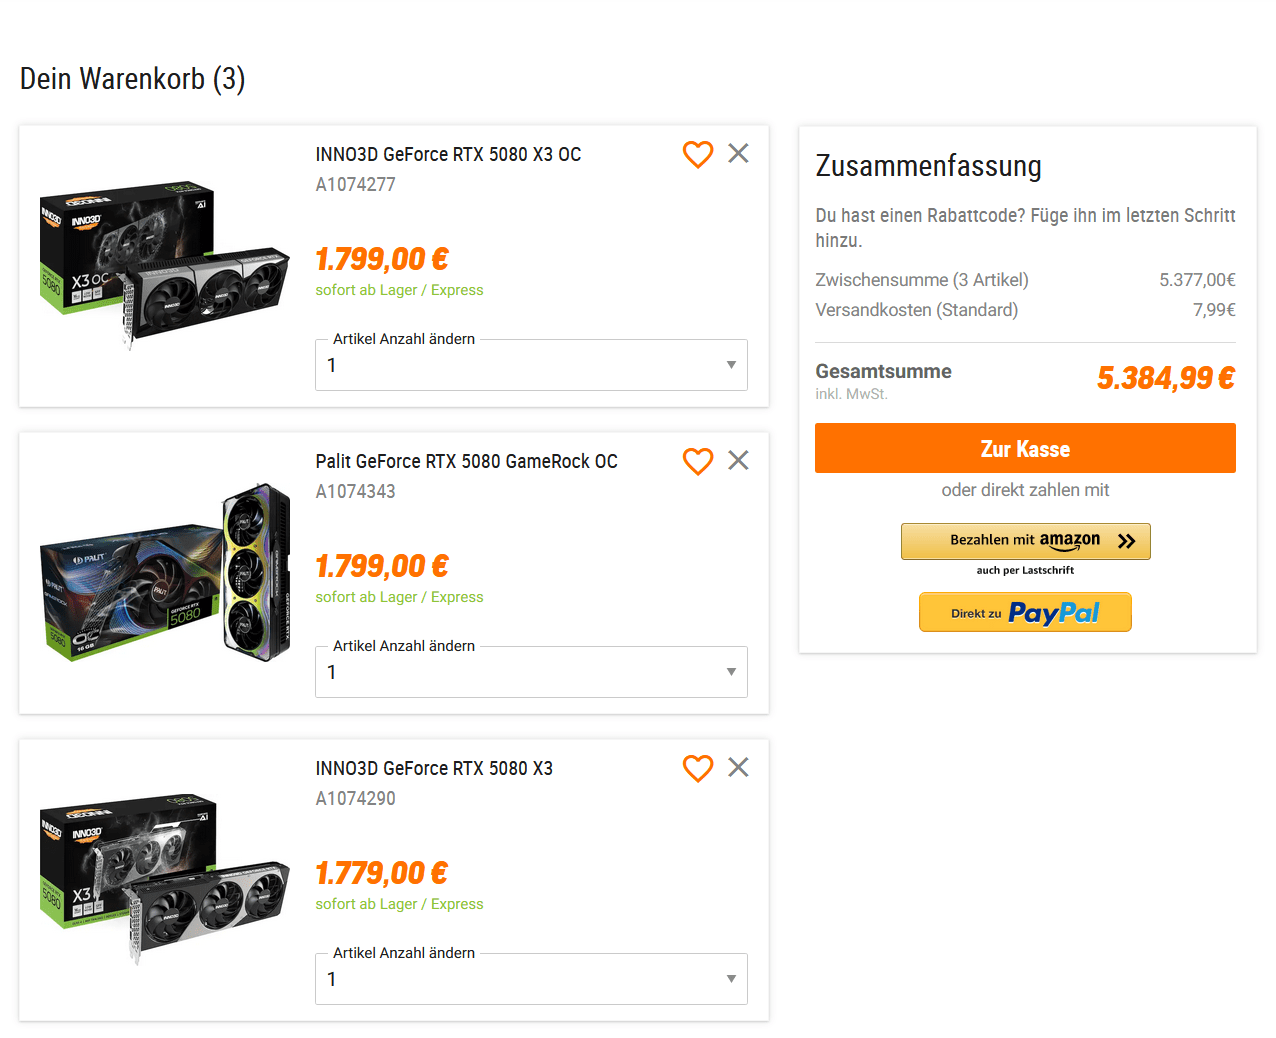The width and height of the screenshot is (1276, 1038).
Task: Change quantity of Palit GameRock OC
Action: click(x=531, y=672)
